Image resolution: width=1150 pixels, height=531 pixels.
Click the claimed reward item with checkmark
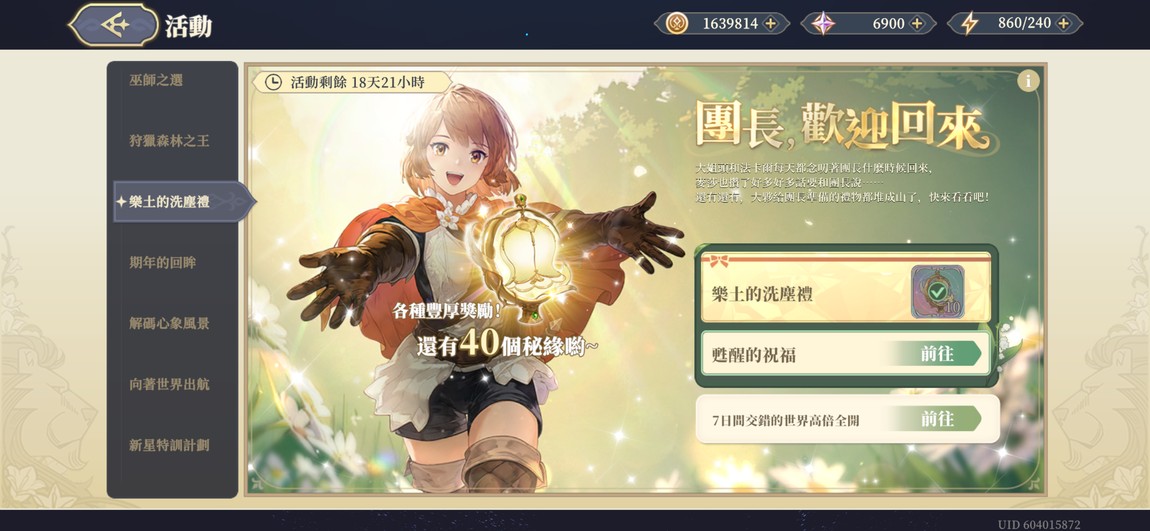pos(937,292)
